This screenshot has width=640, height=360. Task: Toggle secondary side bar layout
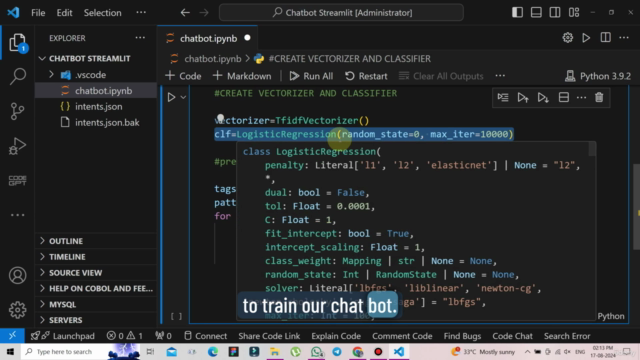[x=555, y=12]
